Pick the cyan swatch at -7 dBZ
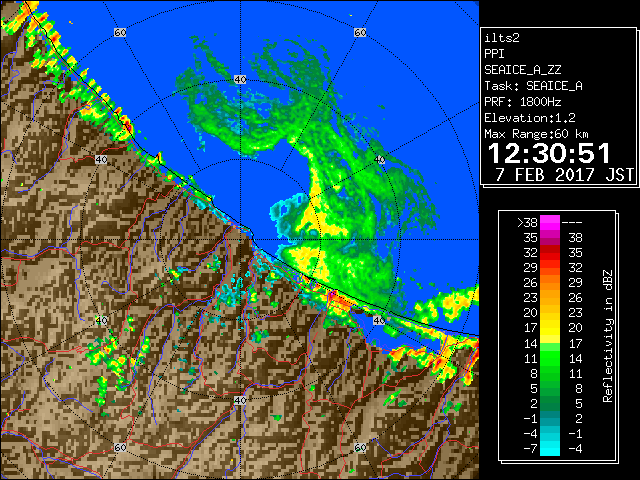Image resolution: width=640 pixels, height=480 pixels. [550, 449]
